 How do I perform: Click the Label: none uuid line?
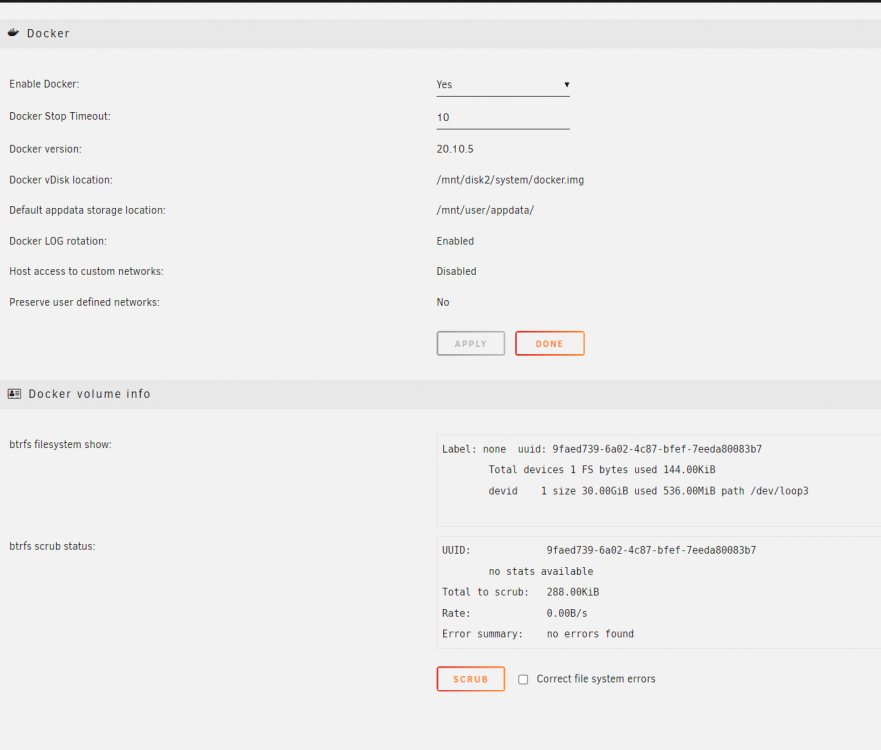602,449
